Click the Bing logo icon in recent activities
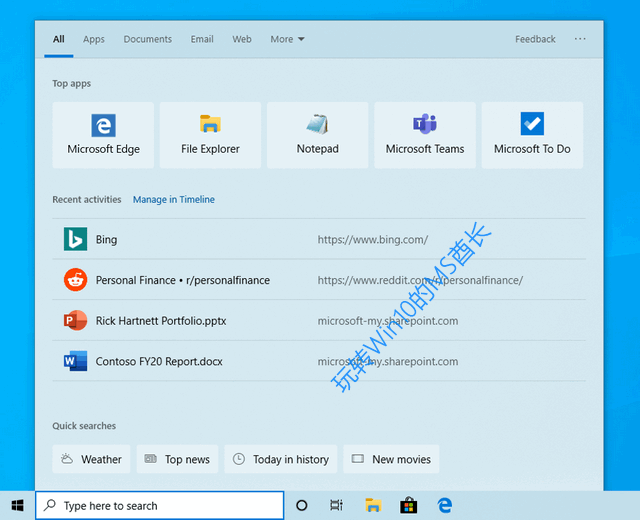The width and height of the screenshot is (640, 520). point(76,239)
